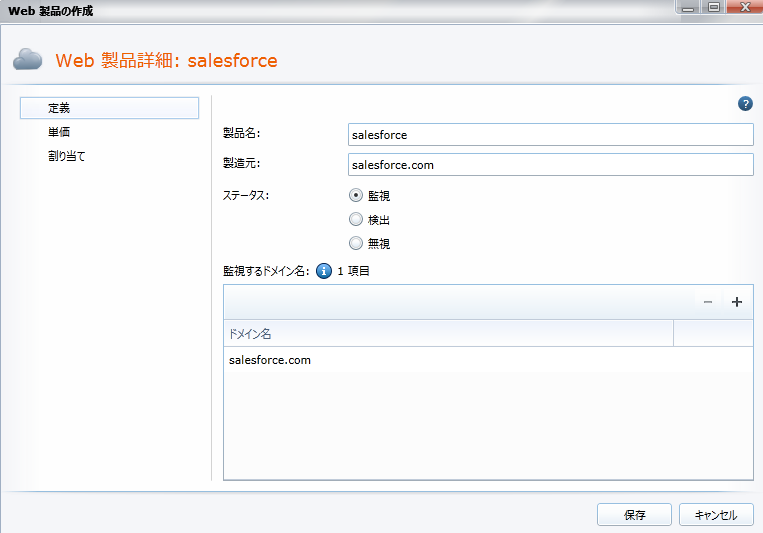Minimize the Web 製品の作成 window
Viewport: 763px width, 533px height.
(688, 7)
